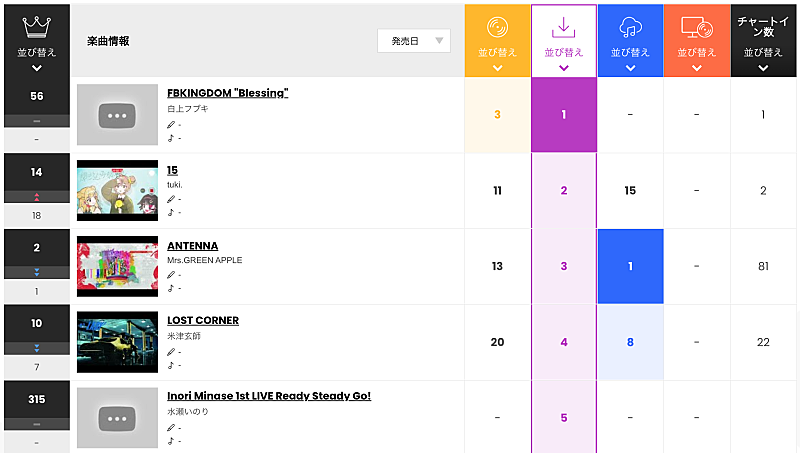This screenshot has height=453, width=800.
Task: Click the dark purple rank 1 download cell
Action: 564,115
